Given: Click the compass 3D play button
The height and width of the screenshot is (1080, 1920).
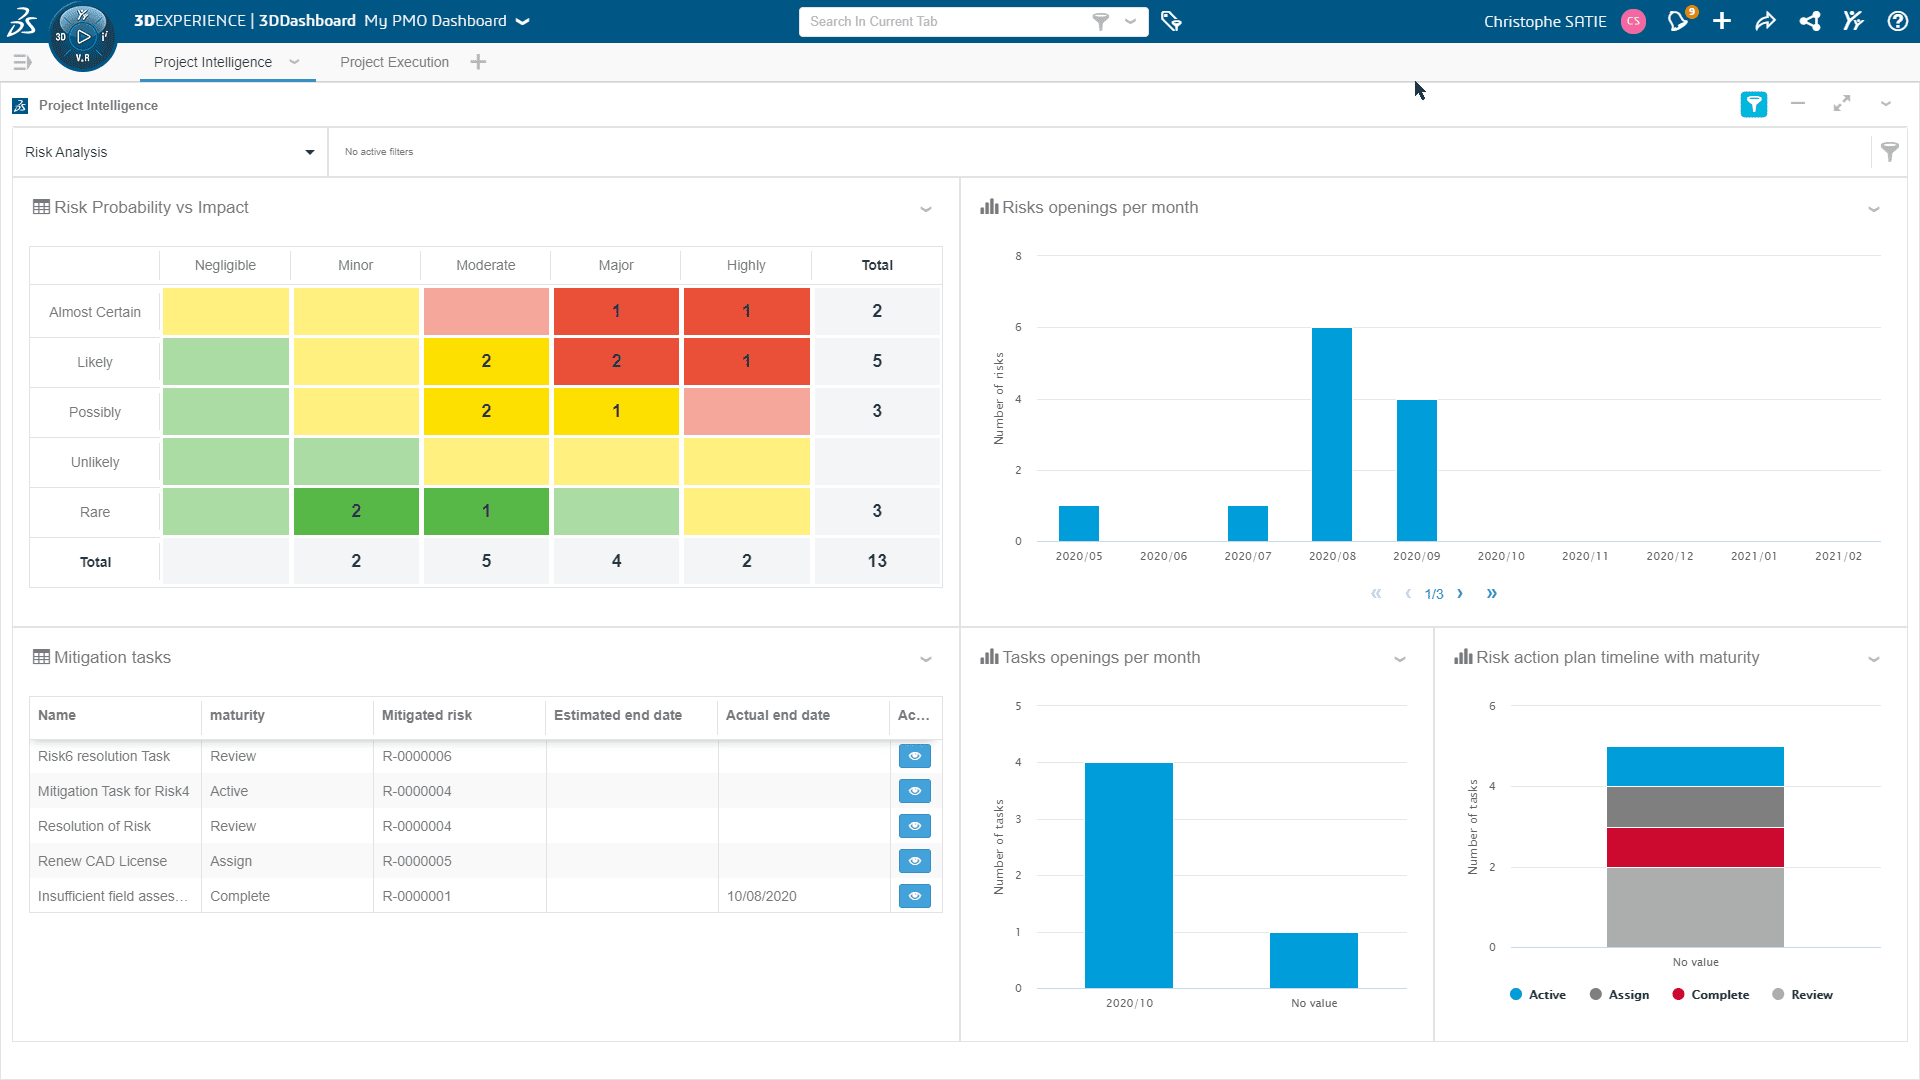Looking at the screenshot, I should 83,37.
